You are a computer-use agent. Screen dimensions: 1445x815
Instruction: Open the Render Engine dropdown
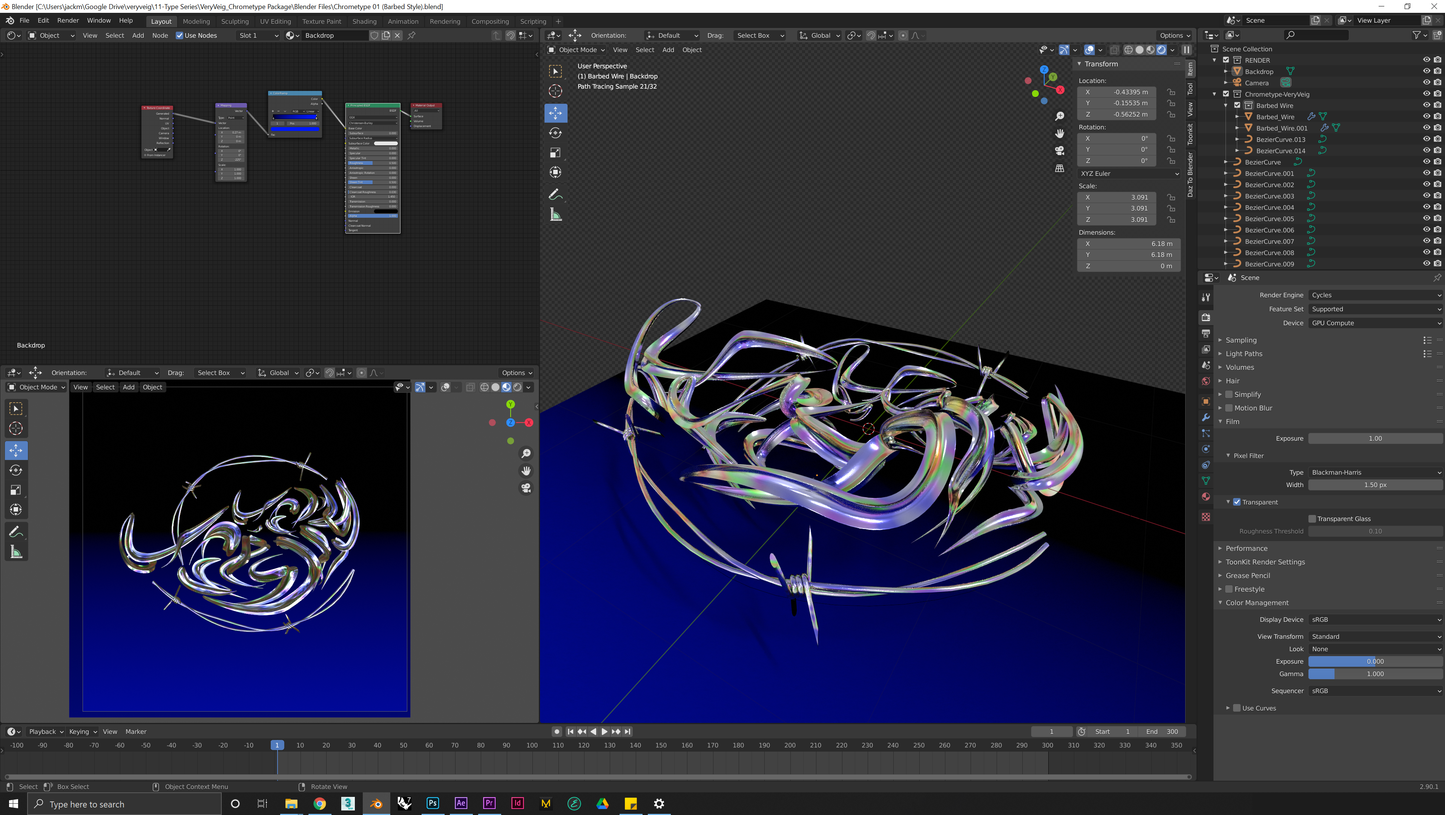[x=1375, y=295]
